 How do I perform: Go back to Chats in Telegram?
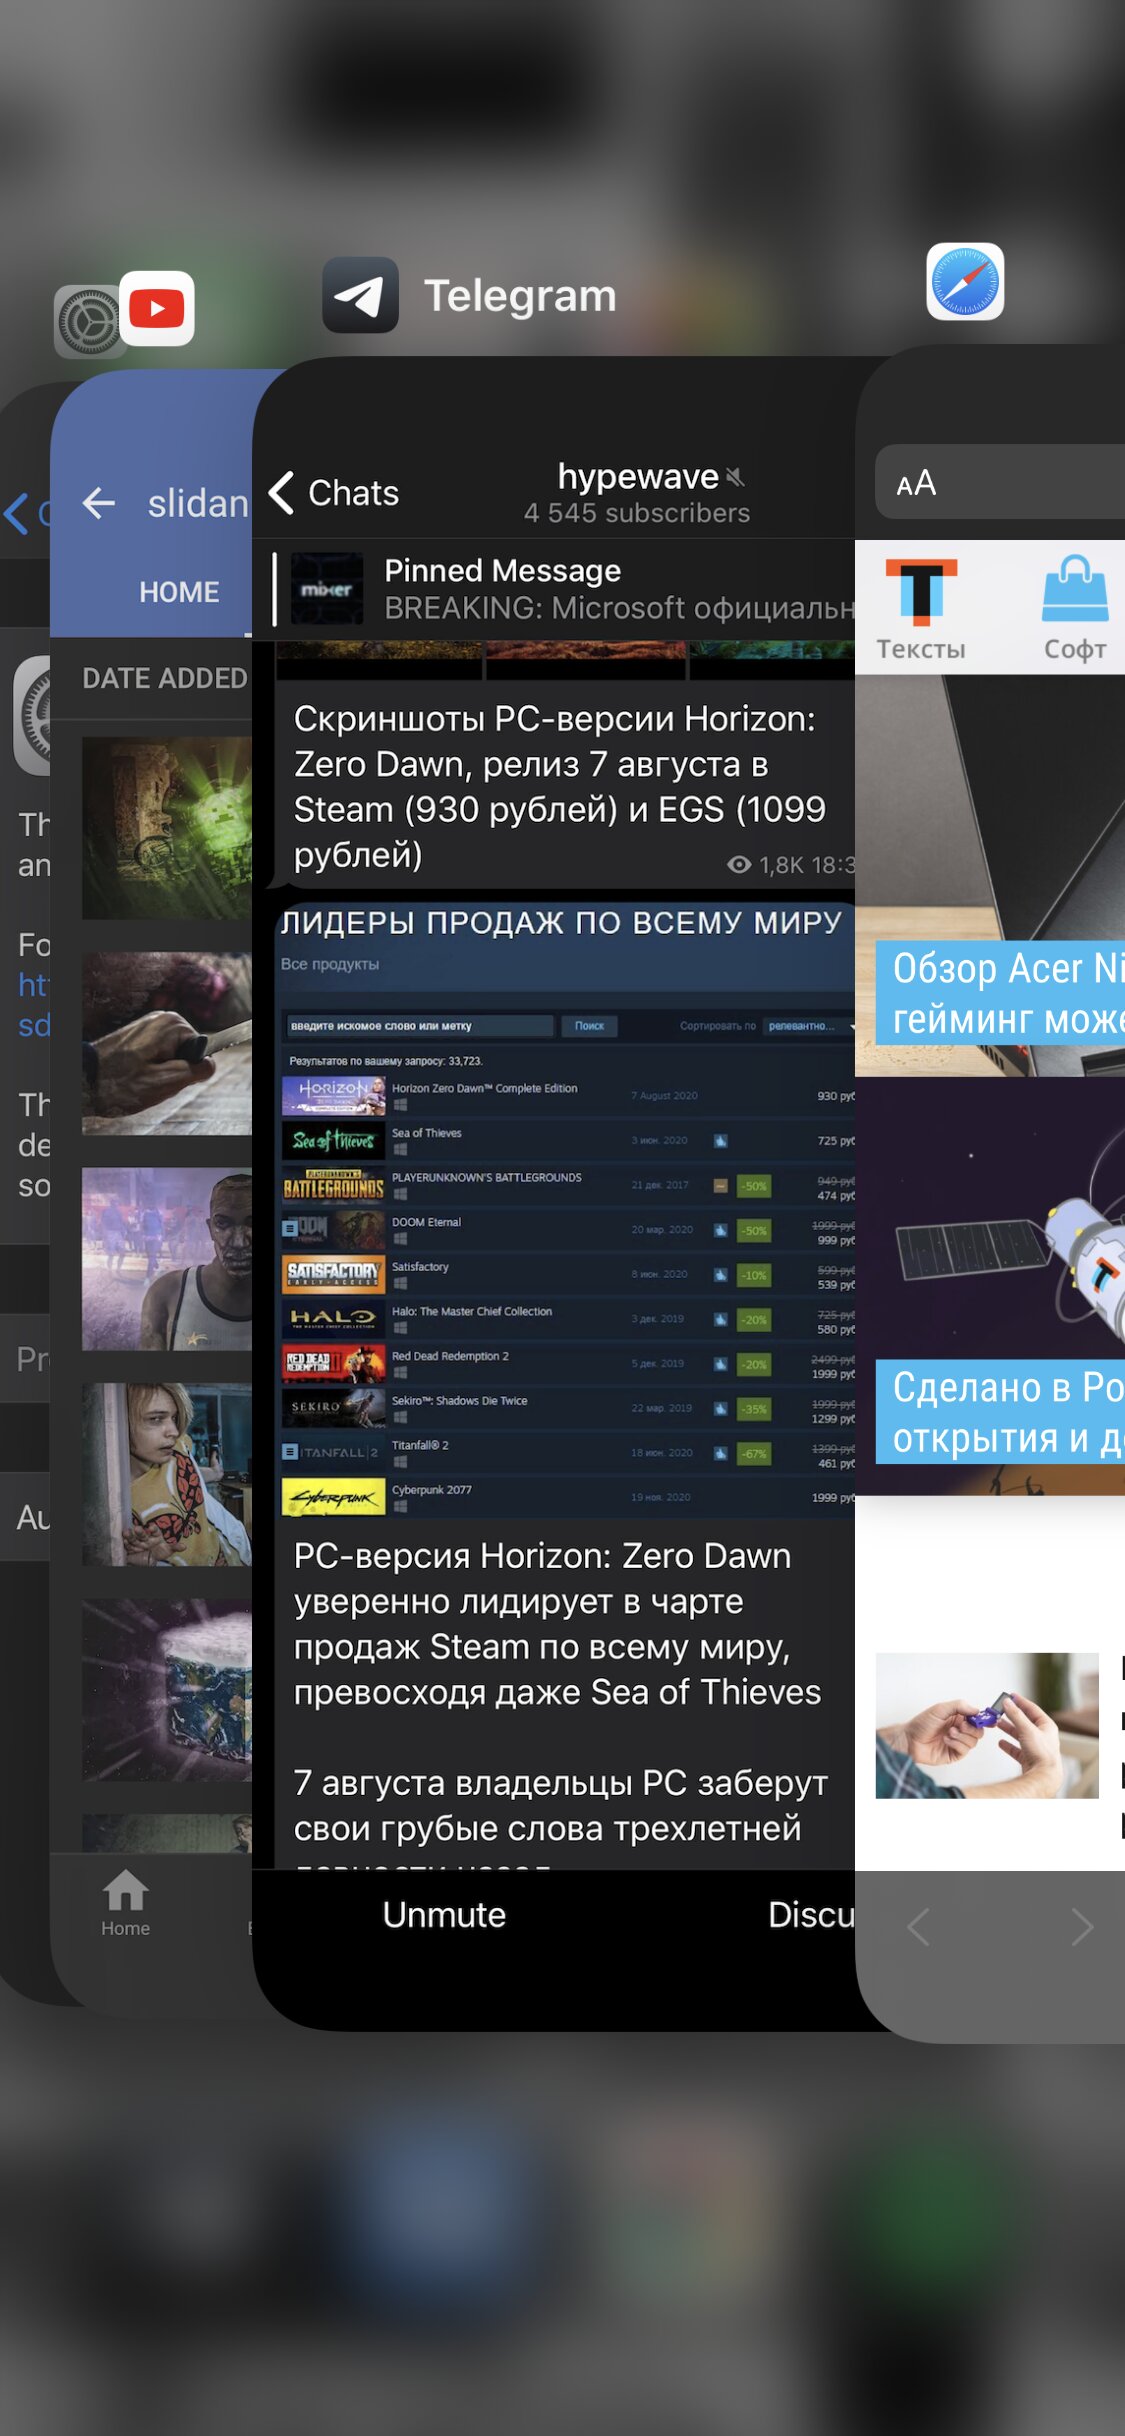334,493
